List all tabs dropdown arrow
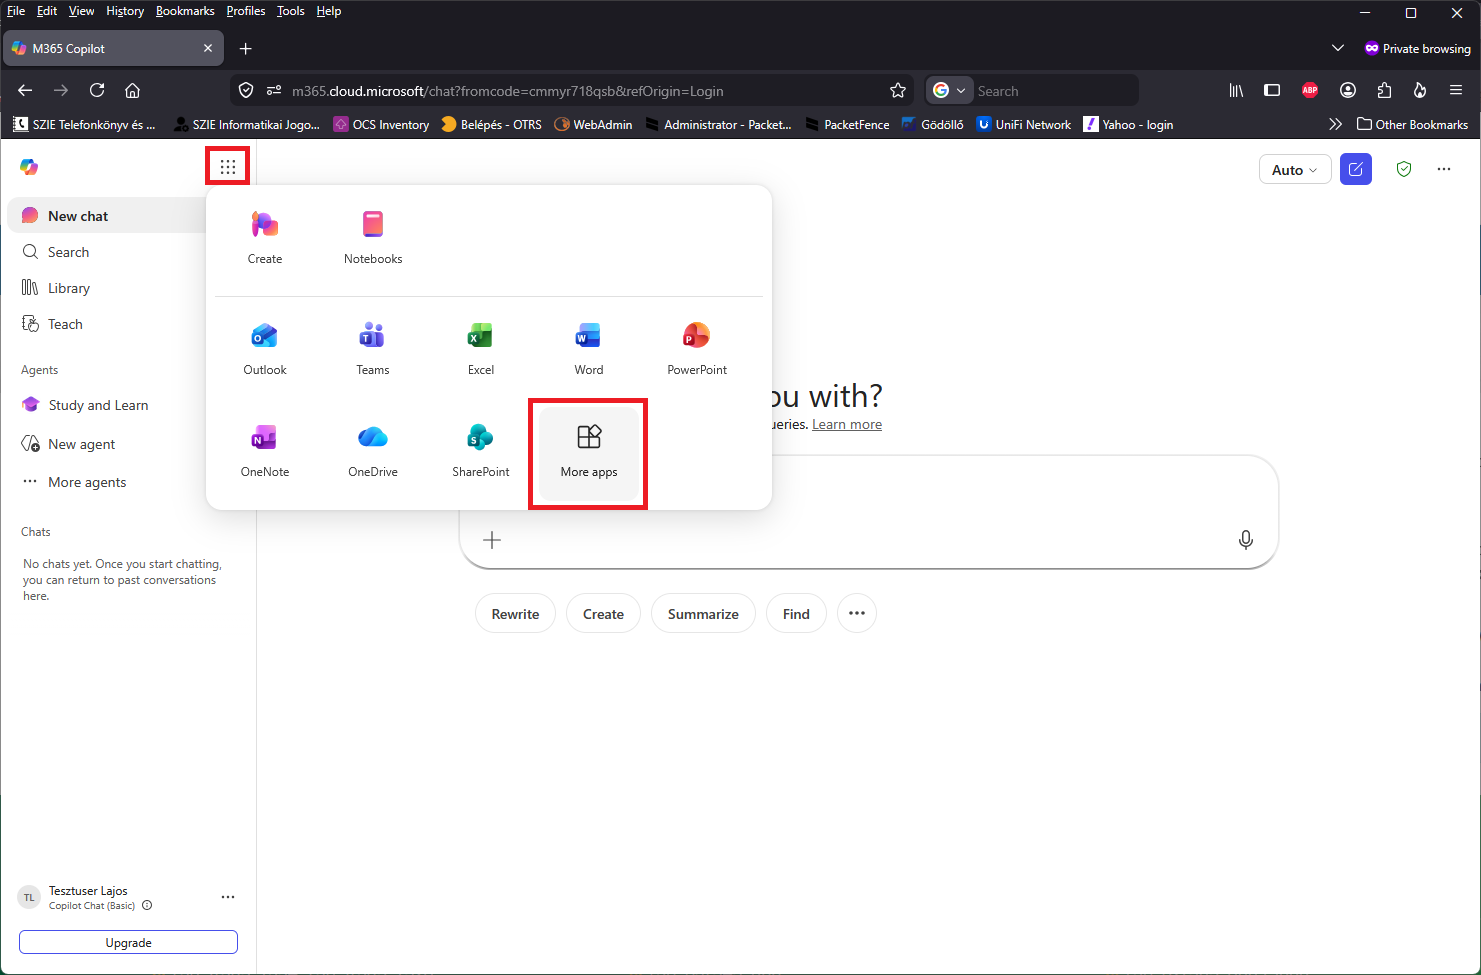This screenshot has height=975, width=1481. (1338, 48)
